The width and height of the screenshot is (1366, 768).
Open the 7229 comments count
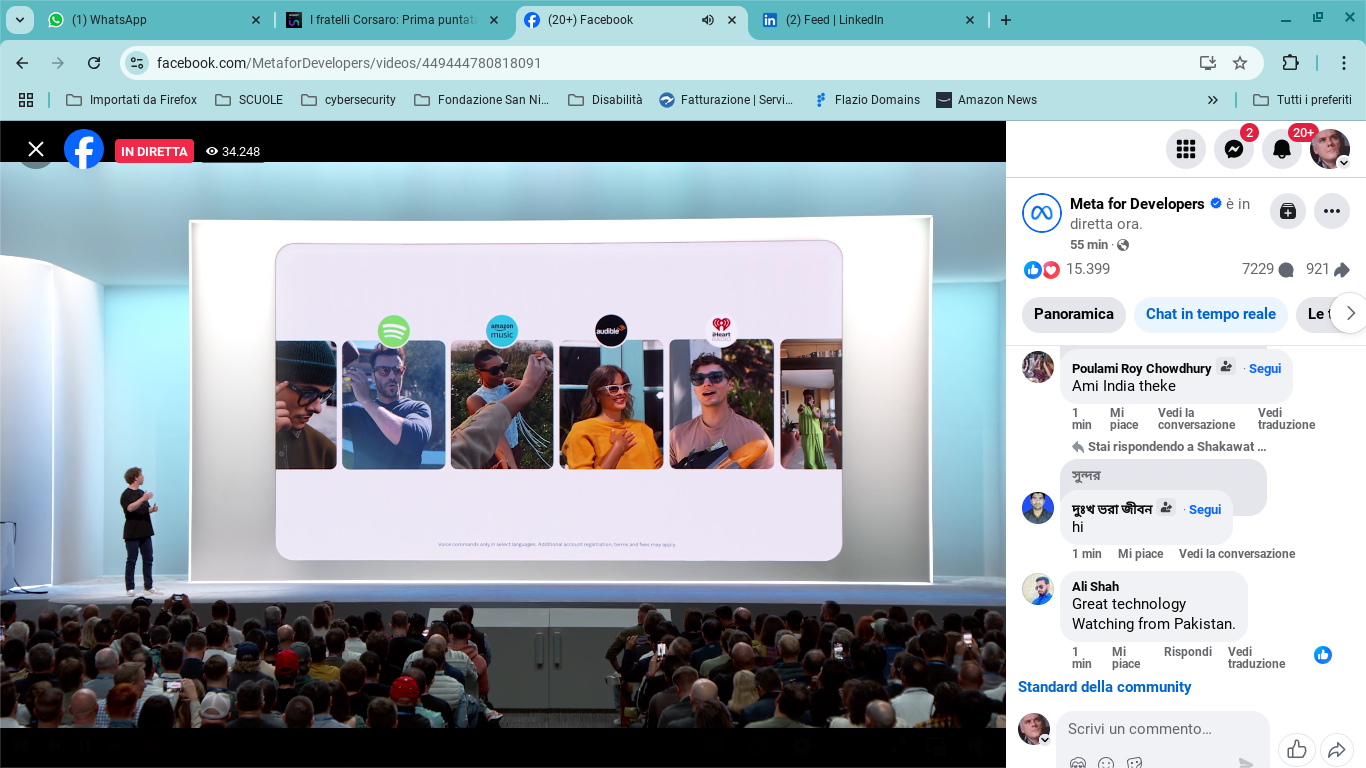[x=1267, y=269]
